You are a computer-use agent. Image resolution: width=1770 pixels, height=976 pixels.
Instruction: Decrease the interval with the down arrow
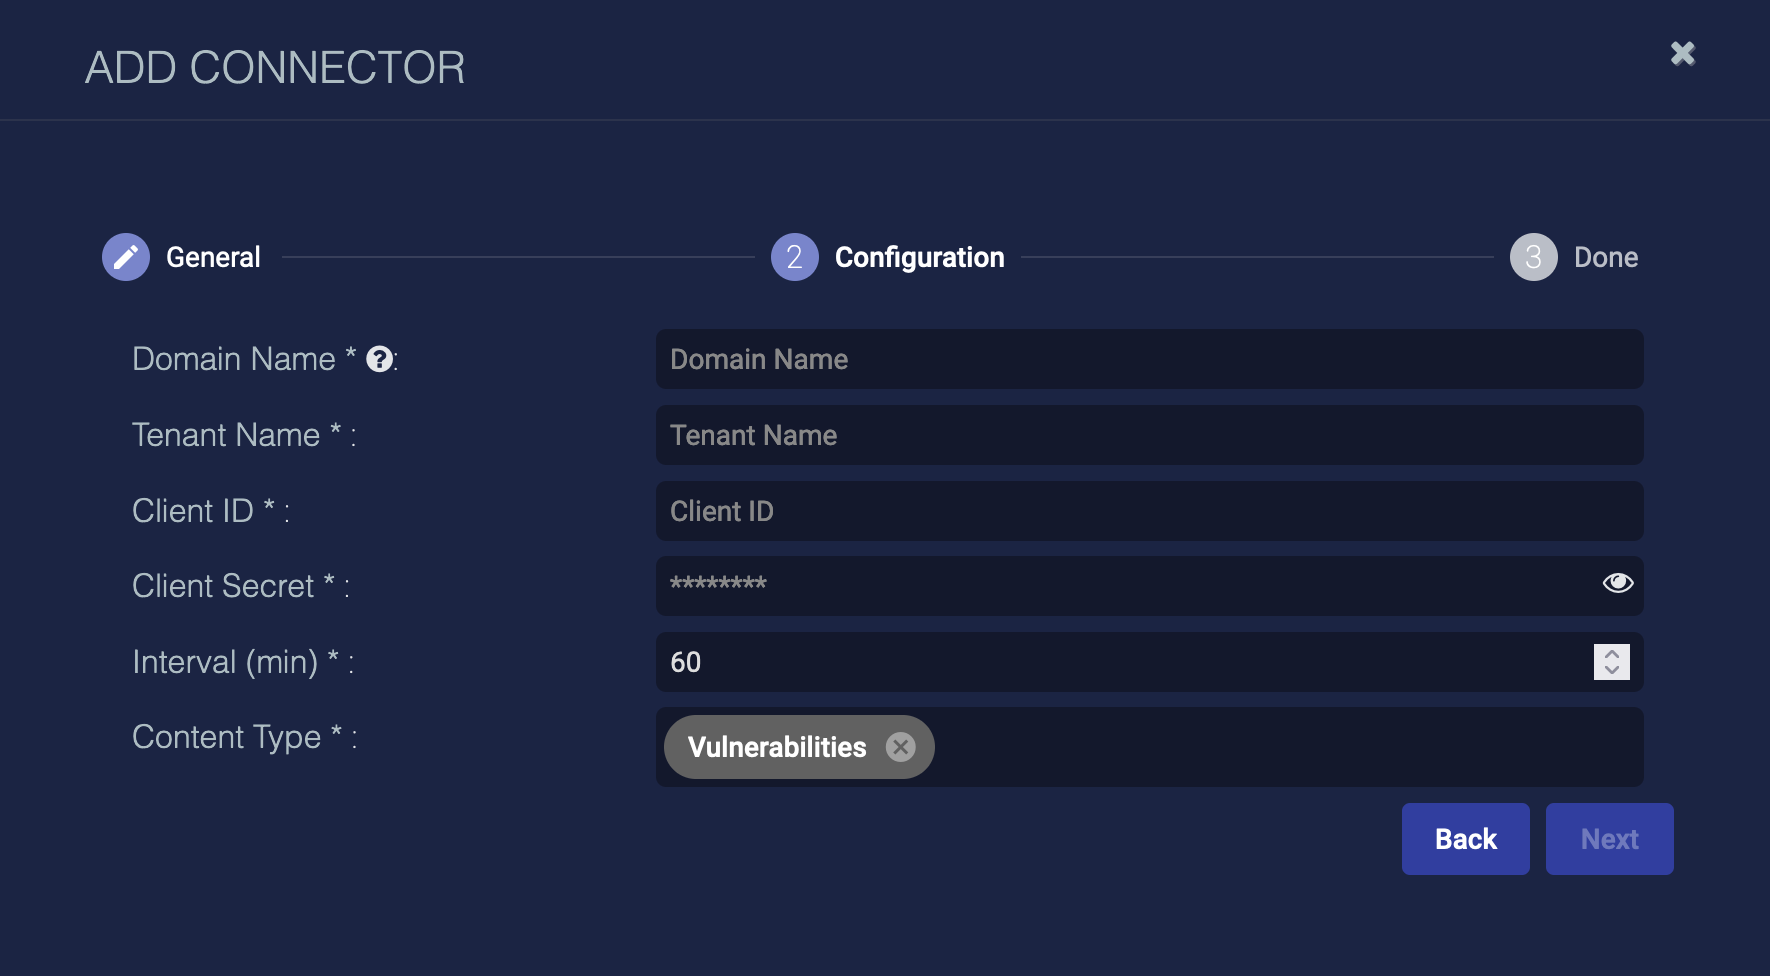(x=1612, y=670)
